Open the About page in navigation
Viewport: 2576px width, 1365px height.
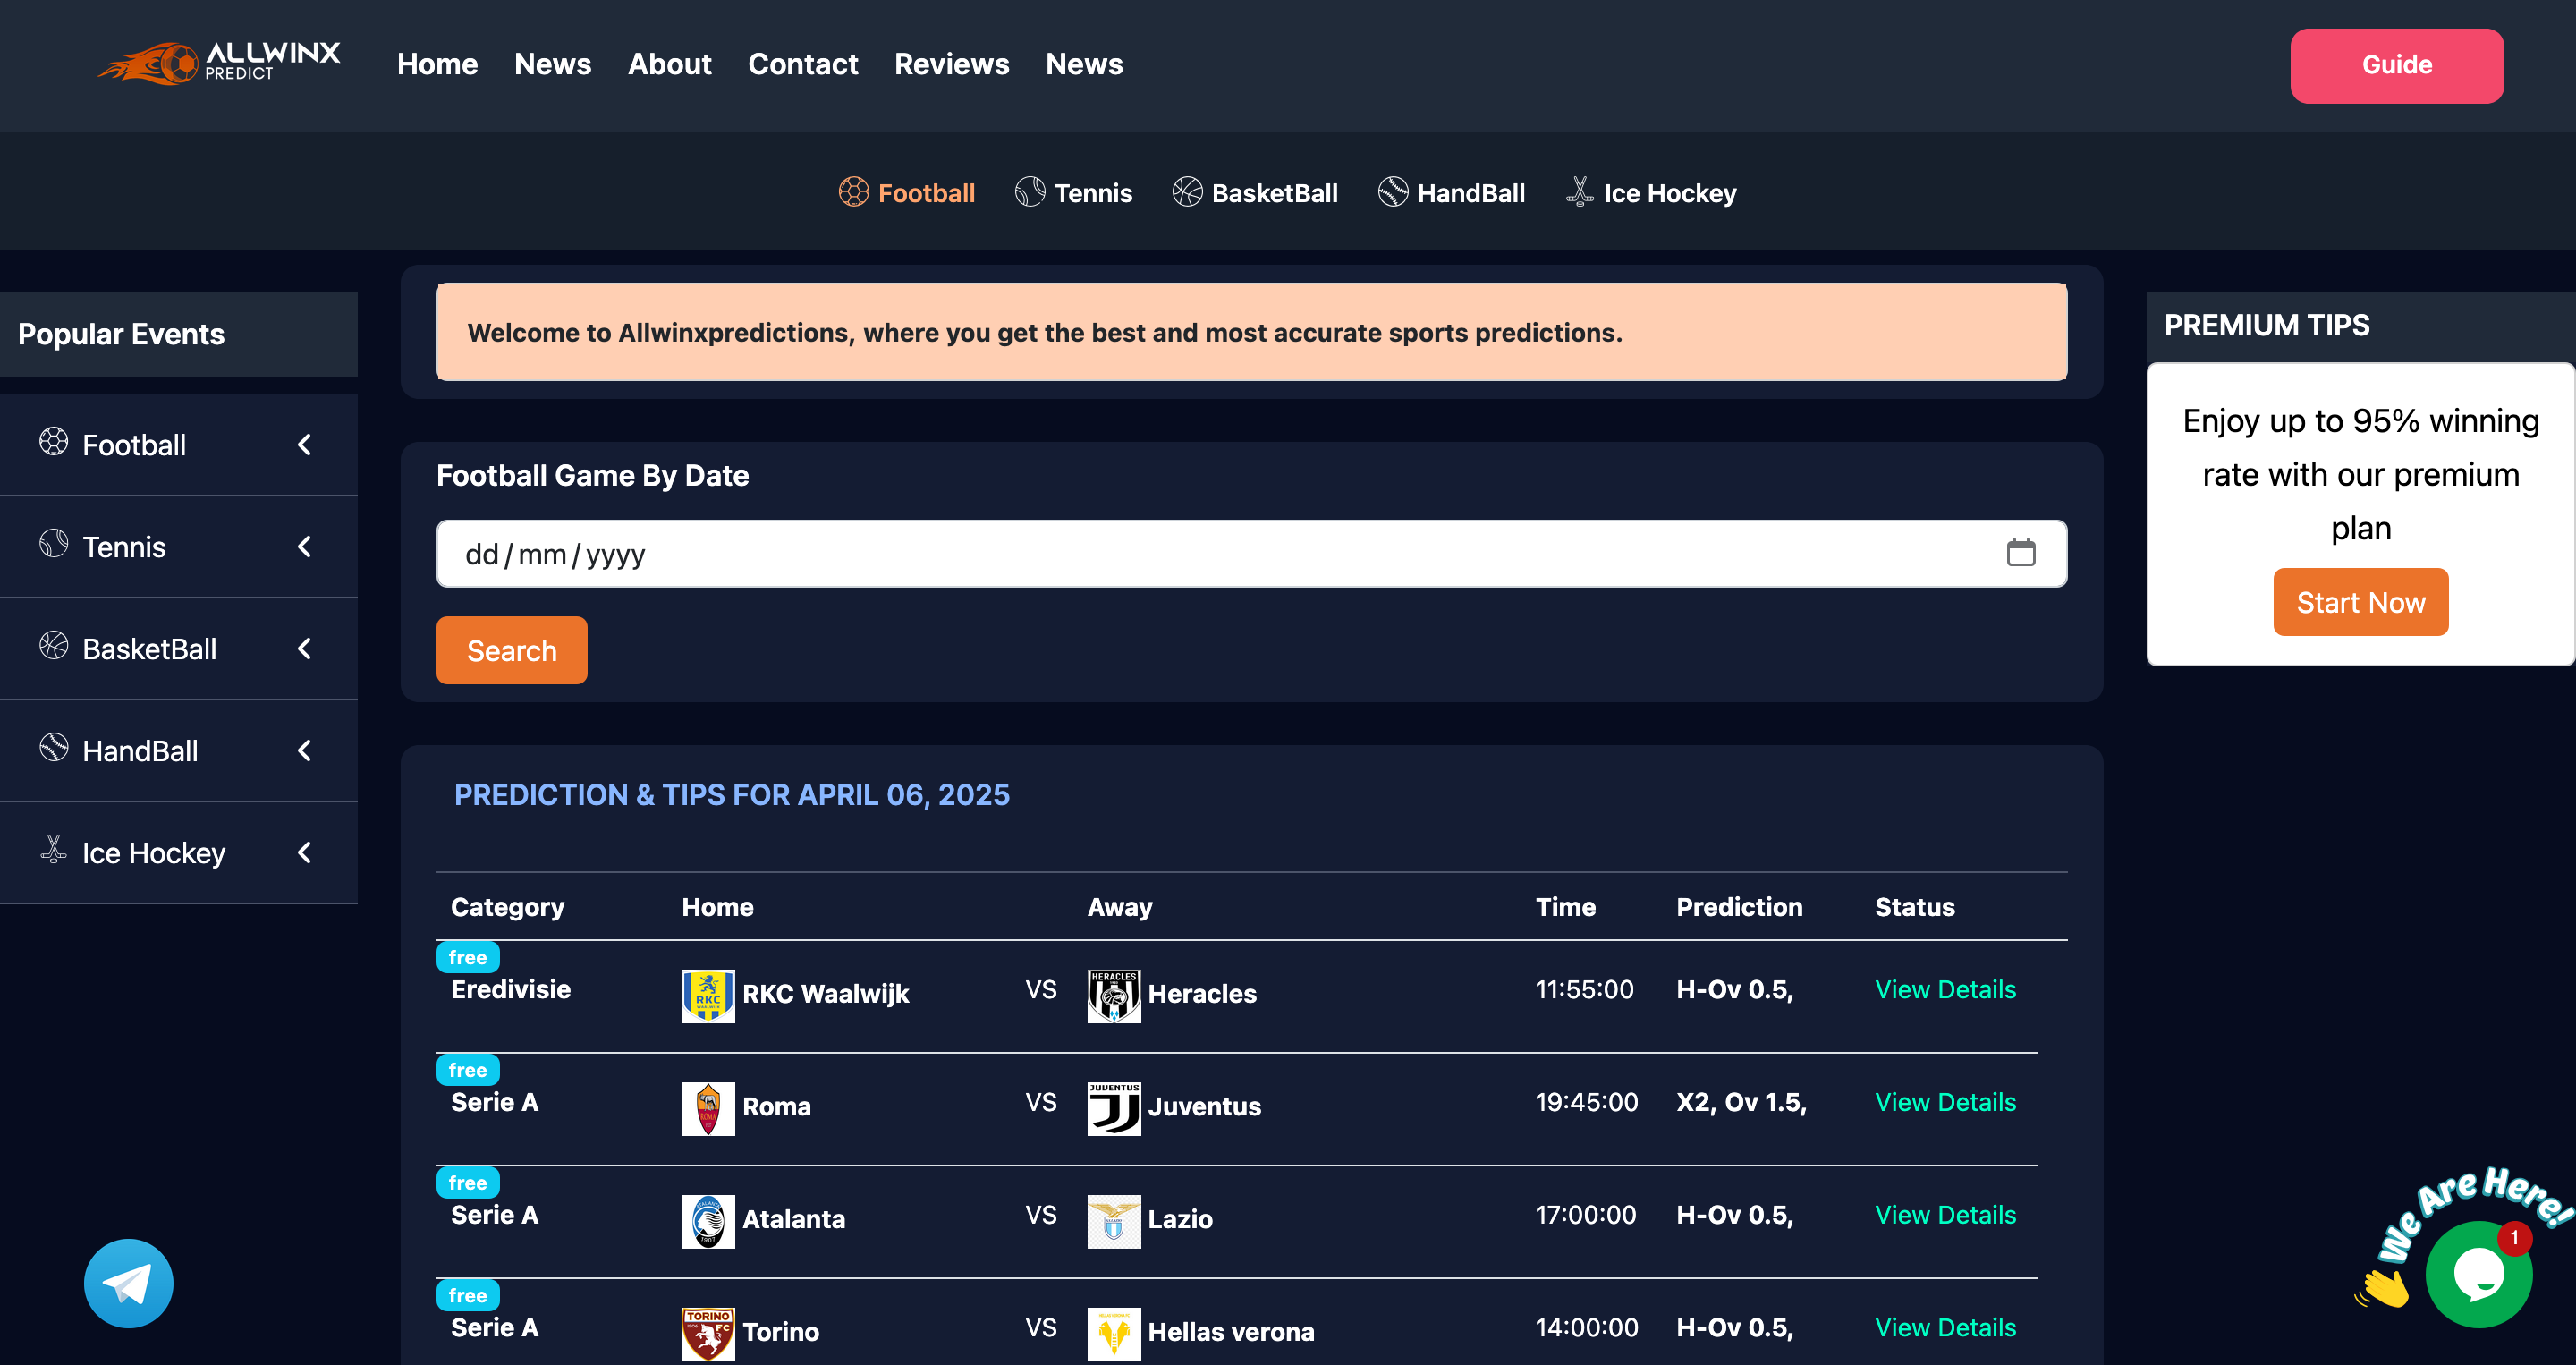coord(670,64)
